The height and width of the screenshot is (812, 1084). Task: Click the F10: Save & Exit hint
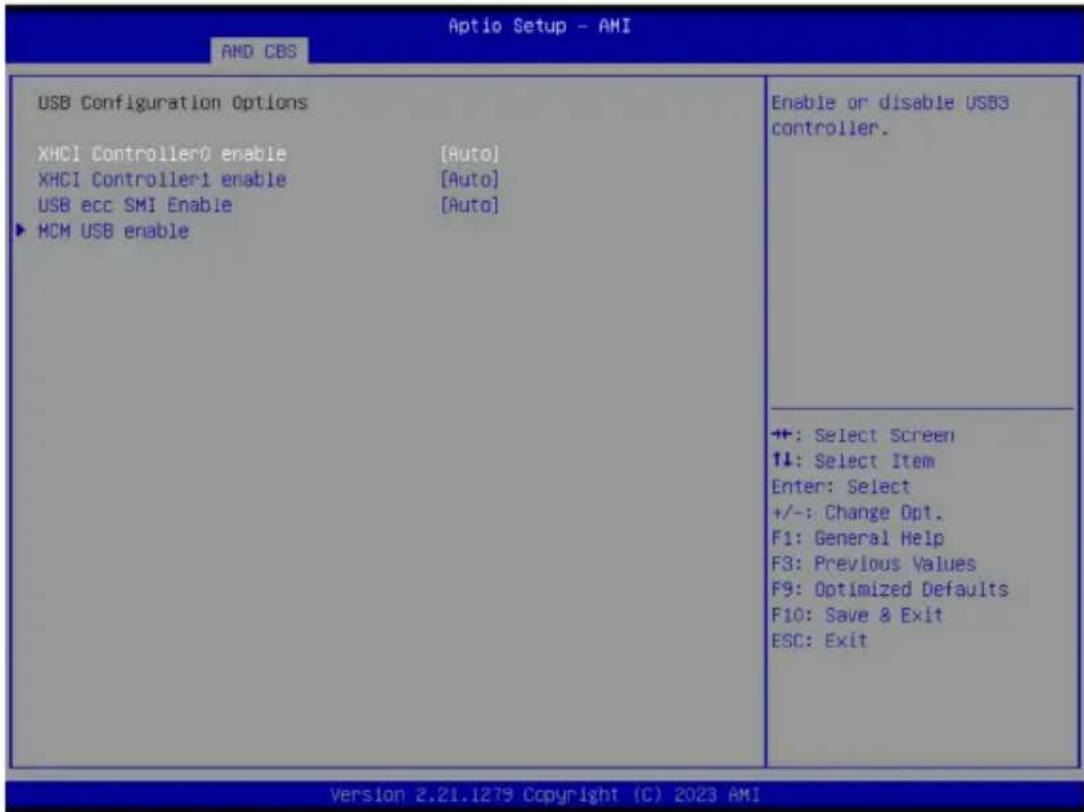[857, 614]
